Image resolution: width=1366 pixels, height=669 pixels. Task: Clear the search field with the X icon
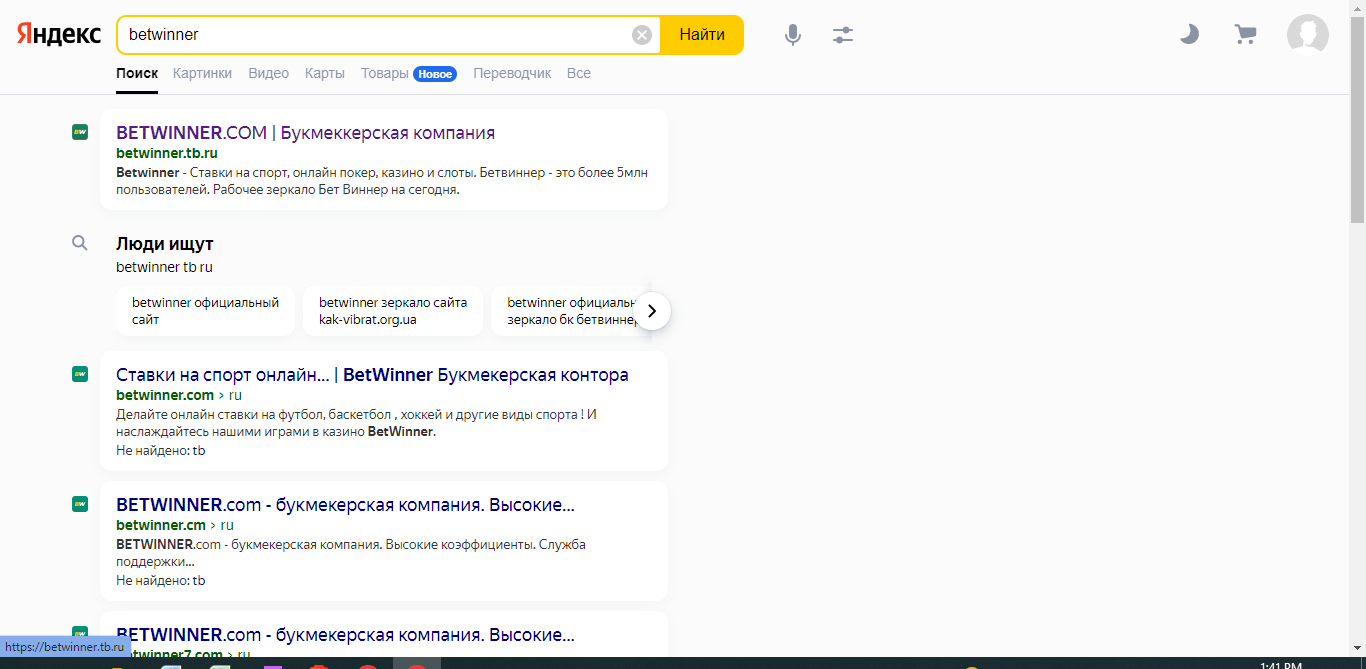(x=642, y=35)
